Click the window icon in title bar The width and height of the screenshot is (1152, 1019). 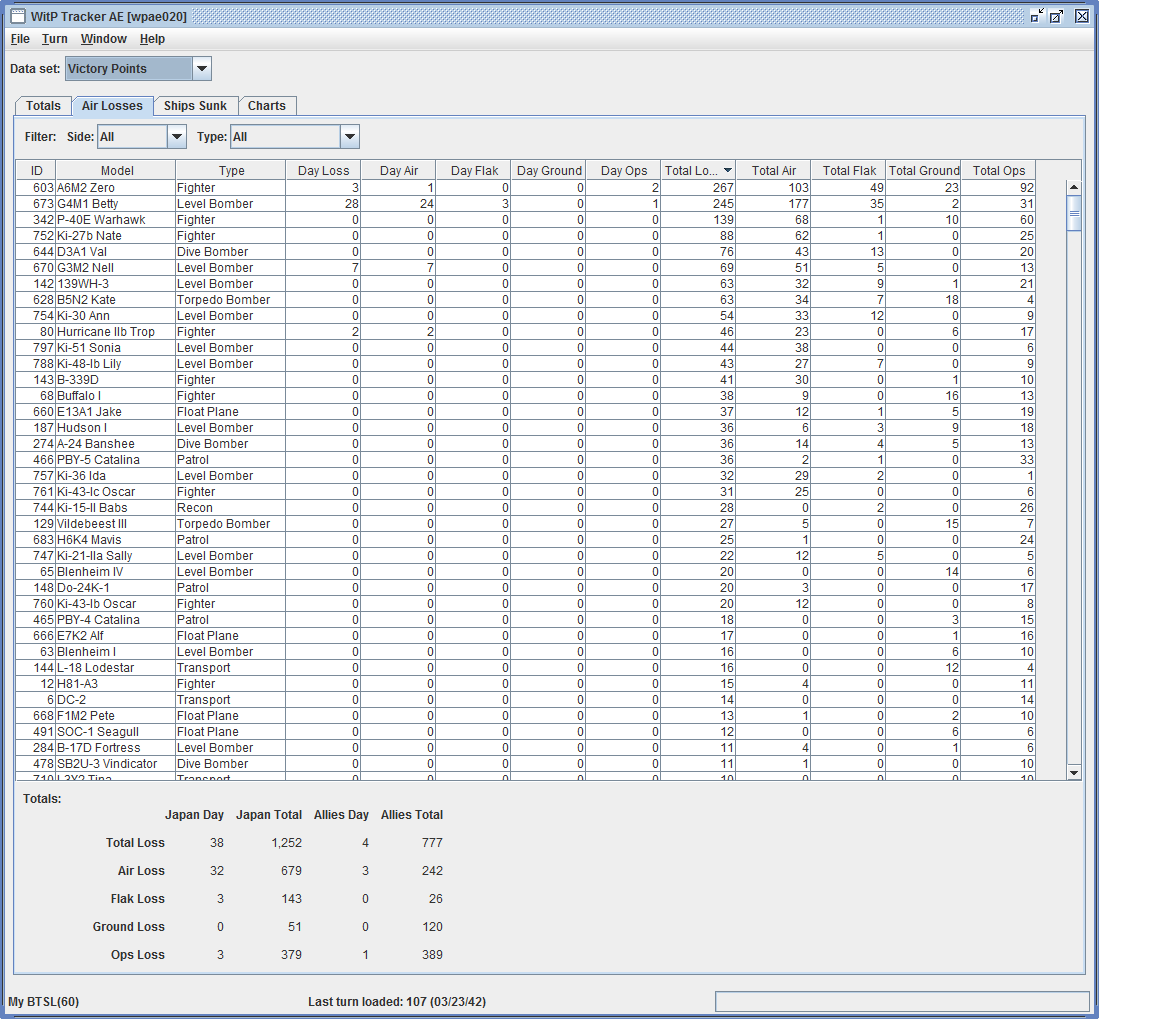pyautogui.click(x=18, y=16)
